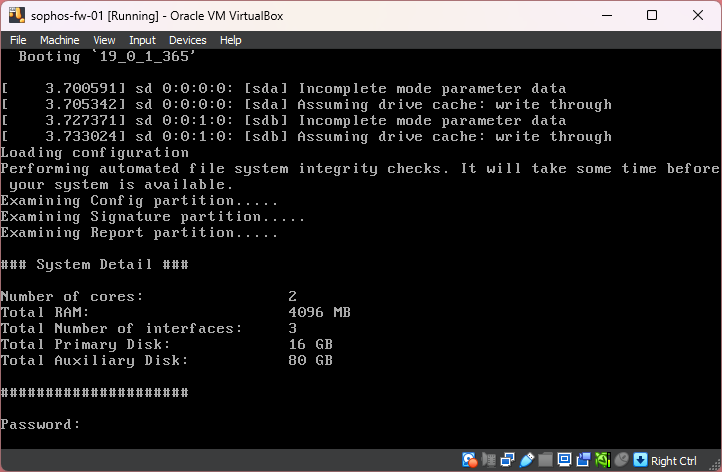Click the '80 GB' auxiliary disk value
722x472 pixels.
[x=310, y=361]
